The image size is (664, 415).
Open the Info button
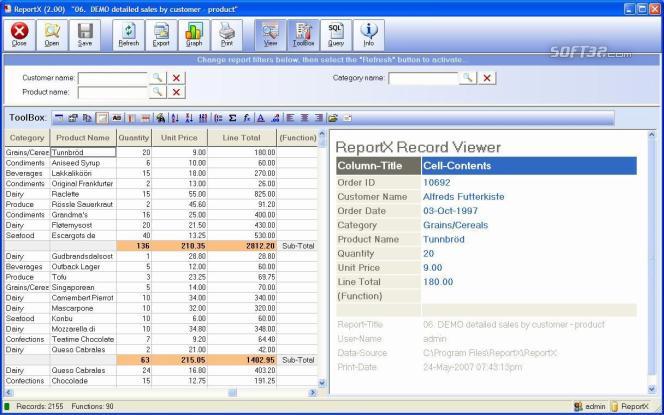369,35
